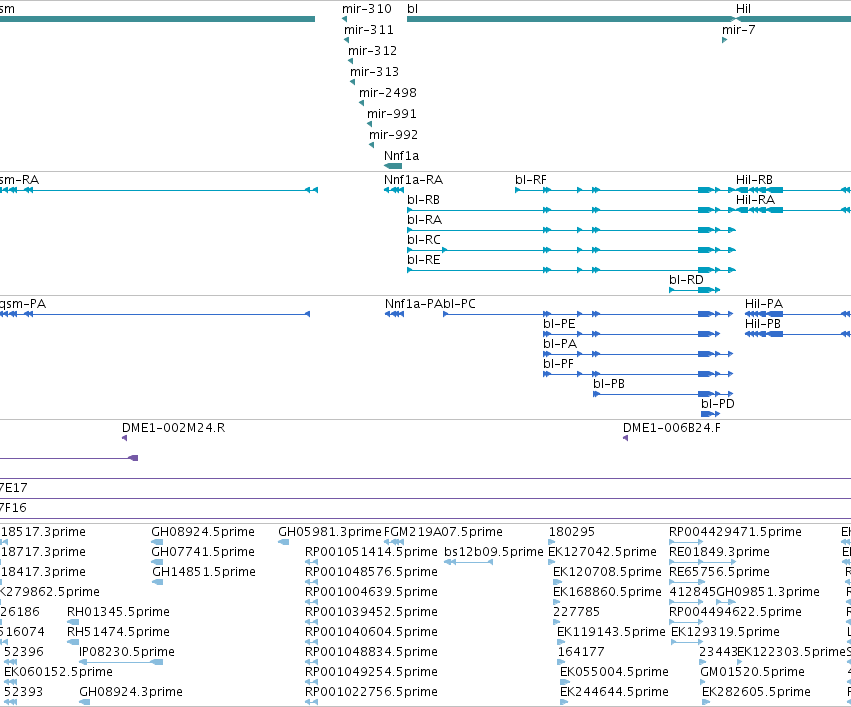Select the bl-RB transcript label
Screen dimensions: 851x707
point(423,200)
